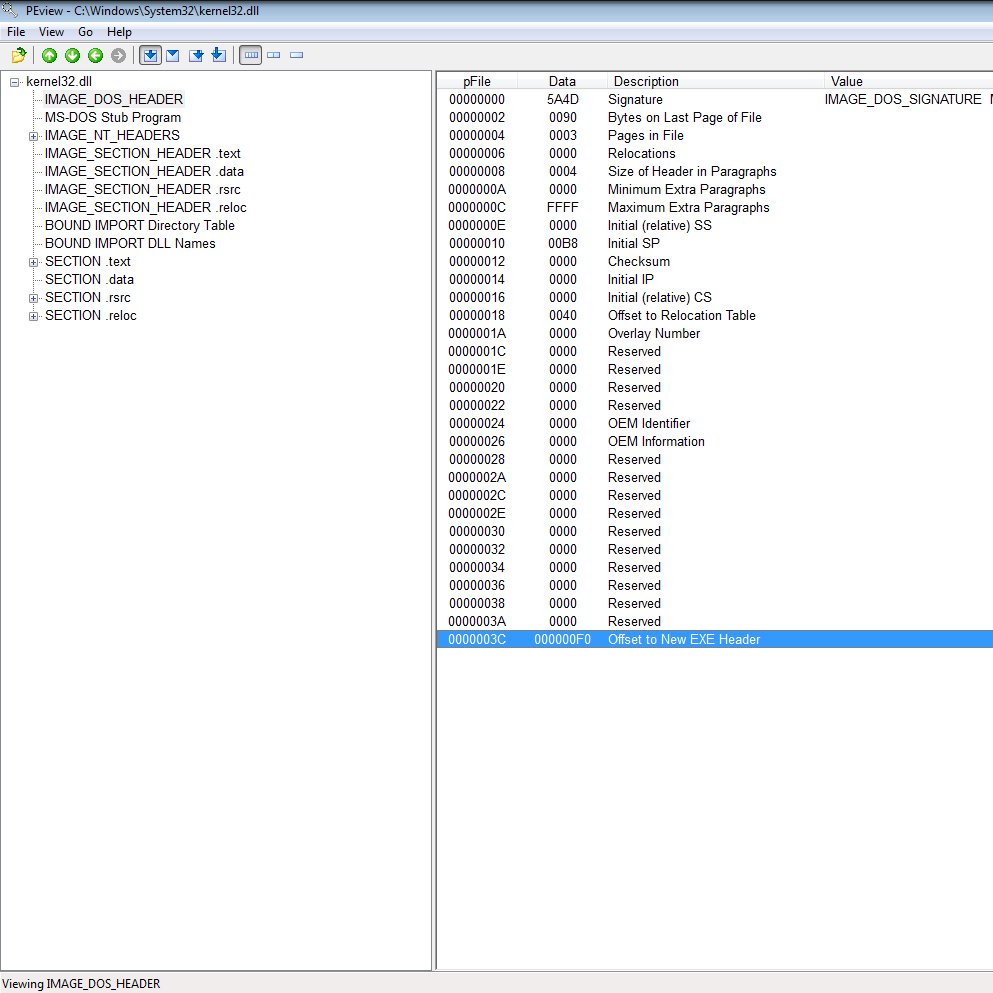Toggle the four-cell width view icon
This screenshot has width=993, height=993.
click(x=251, y=56)
